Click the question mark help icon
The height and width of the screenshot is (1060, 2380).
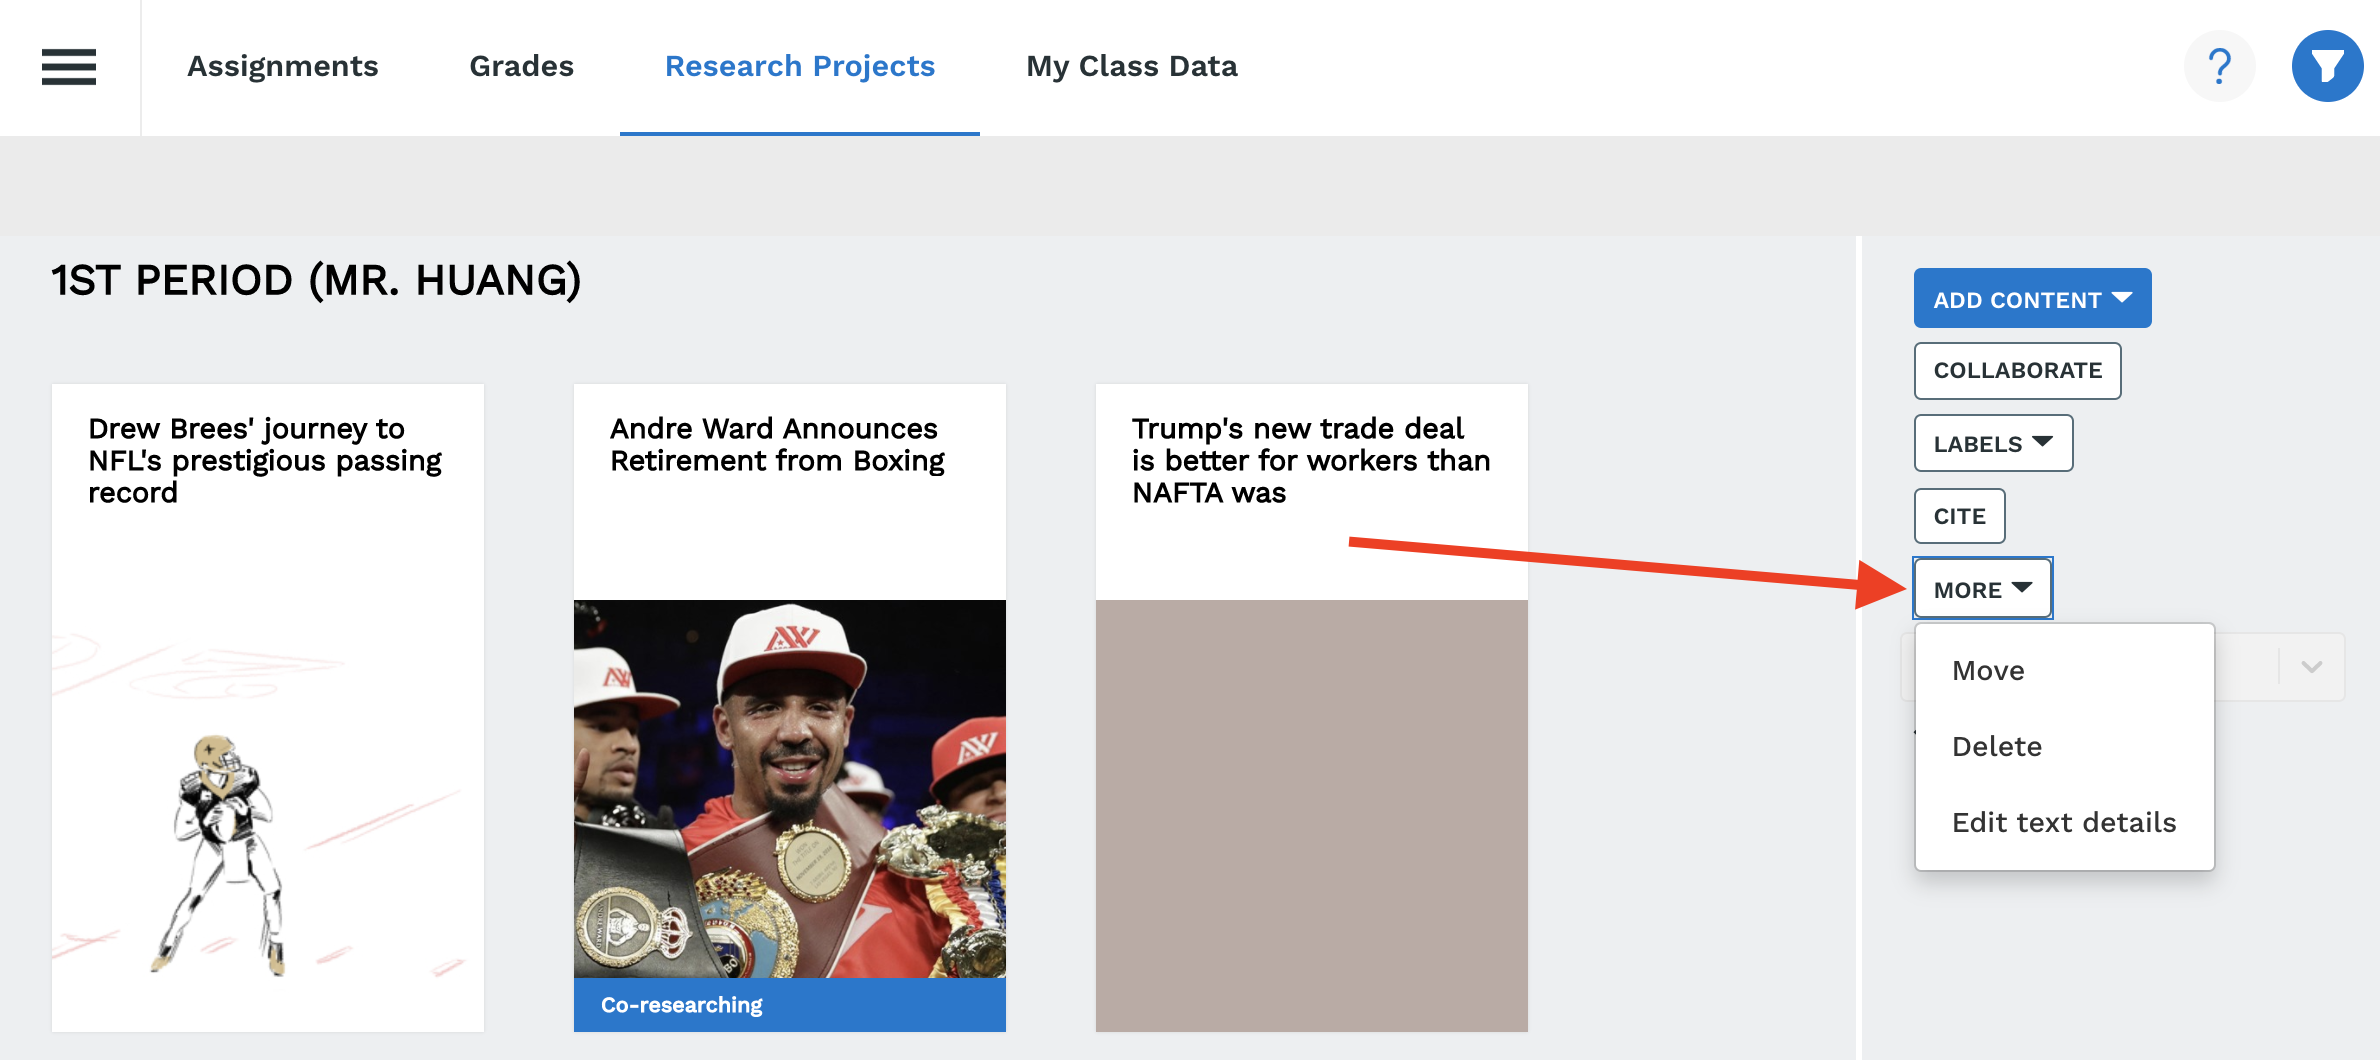2219,67
